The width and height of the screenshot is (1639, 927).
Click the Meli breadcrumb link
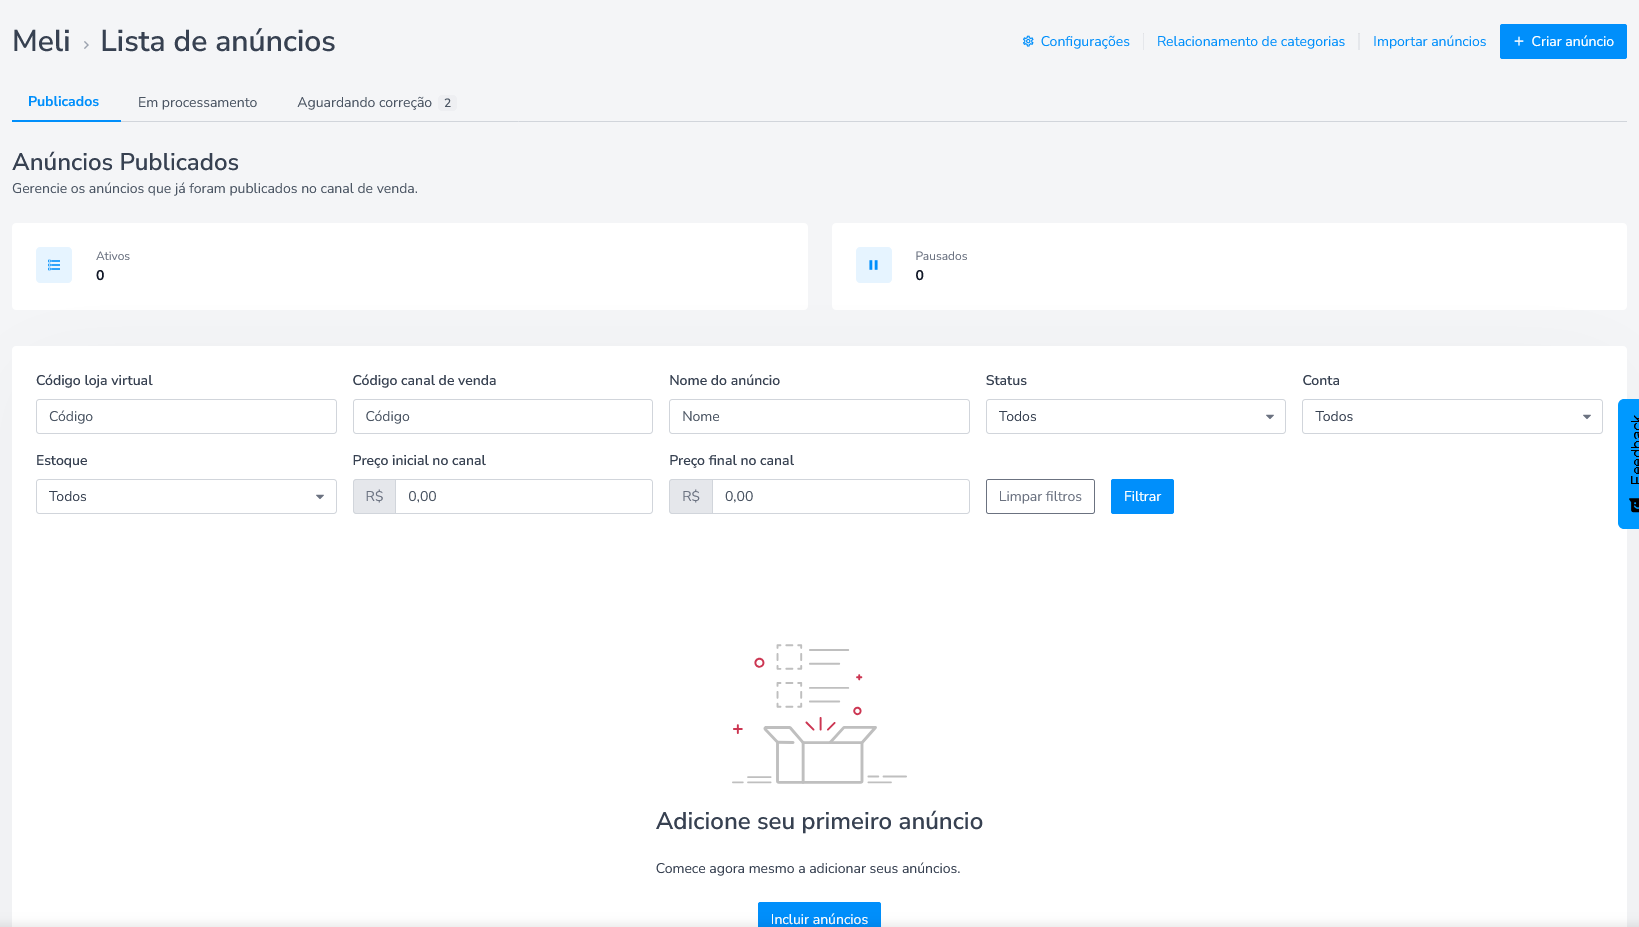point(41,41)
